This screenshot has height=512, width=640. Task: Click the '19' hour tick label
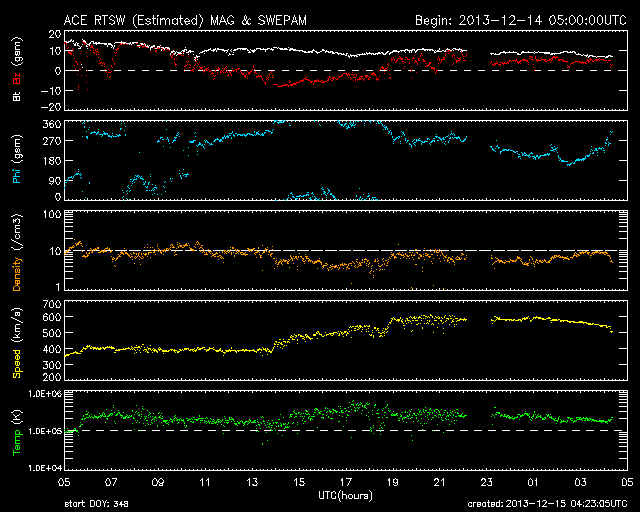tap(393, 482)
